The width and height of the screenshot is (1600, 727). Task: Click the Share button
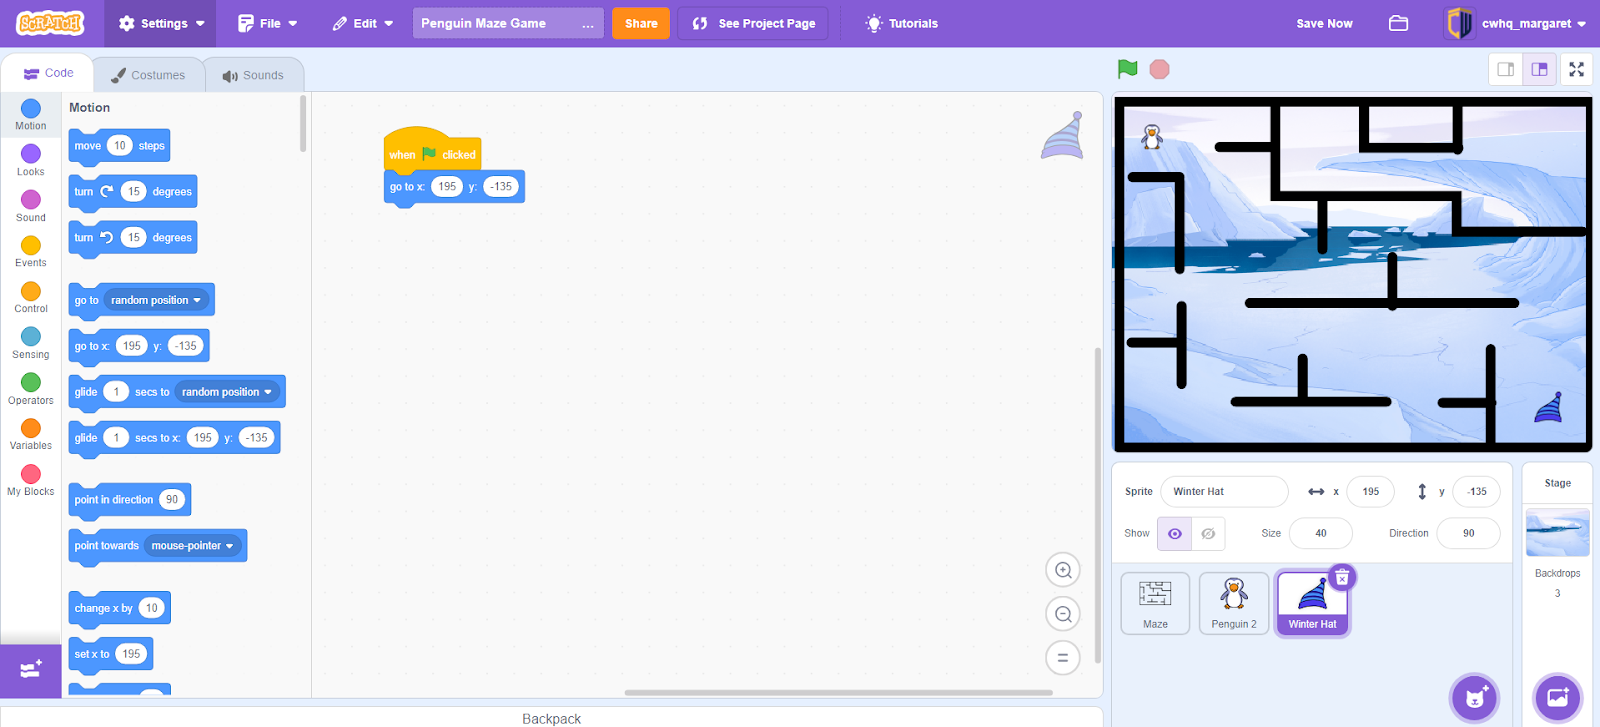point(641,23)
